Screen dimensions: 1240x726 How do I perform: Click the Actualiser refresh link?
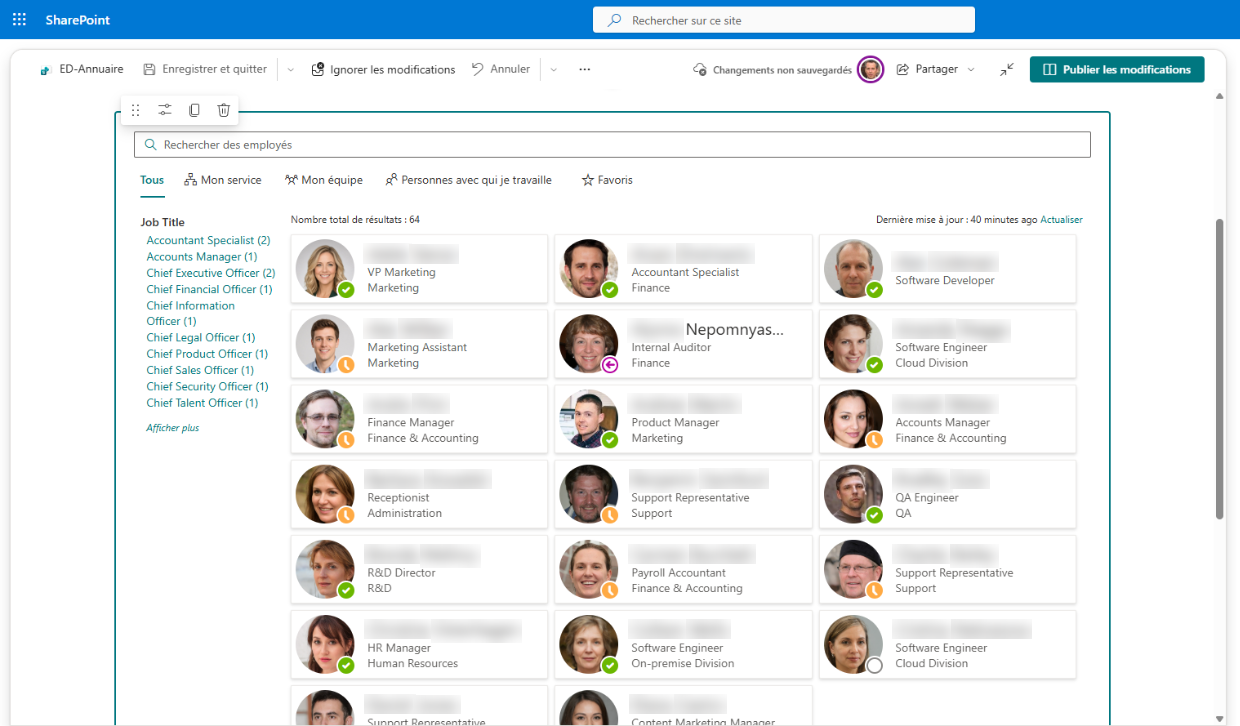pos(1061,220)
